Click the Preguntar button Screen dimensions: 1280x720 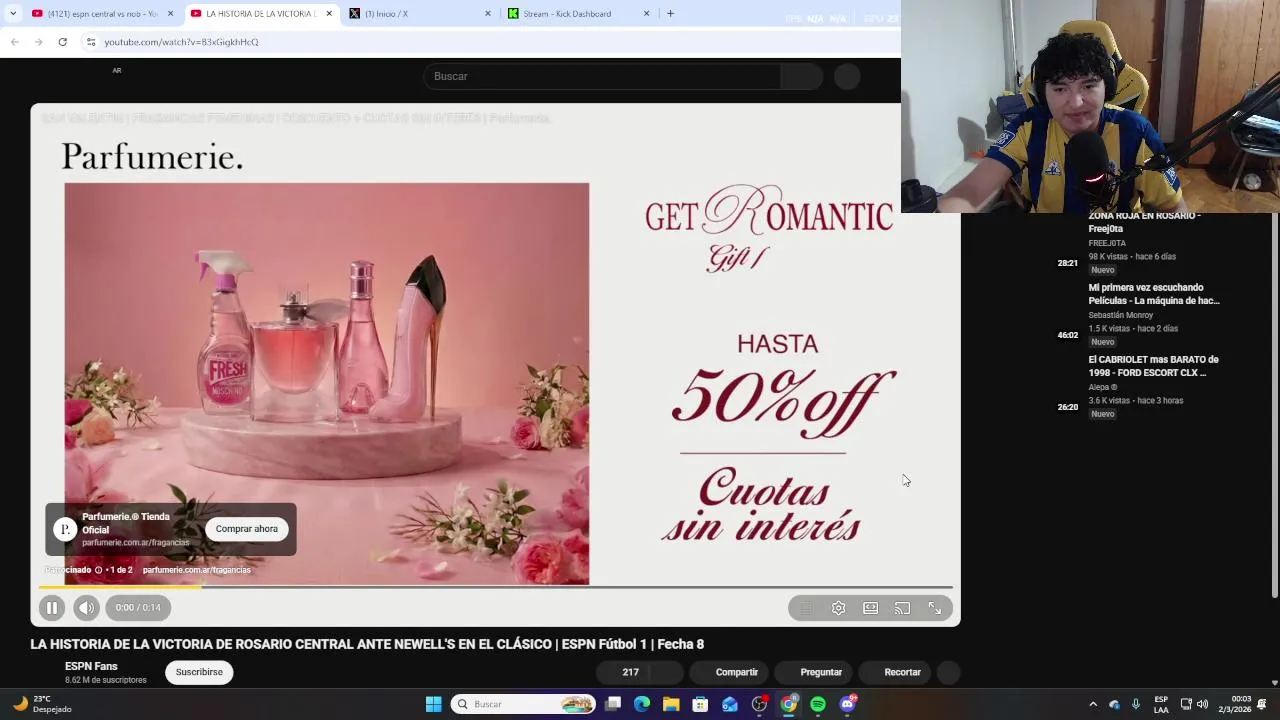[812, 672]
